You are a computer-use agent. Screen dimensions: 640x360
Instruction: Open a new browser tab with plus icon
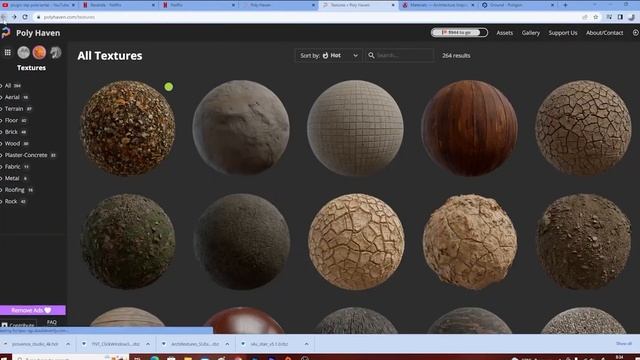coord(565,5)
